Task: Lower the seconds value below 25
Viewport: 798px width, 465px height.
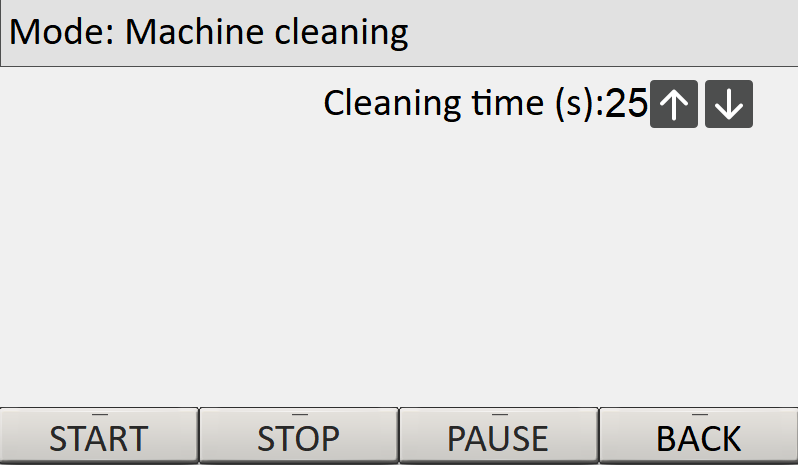Action: 728,105
